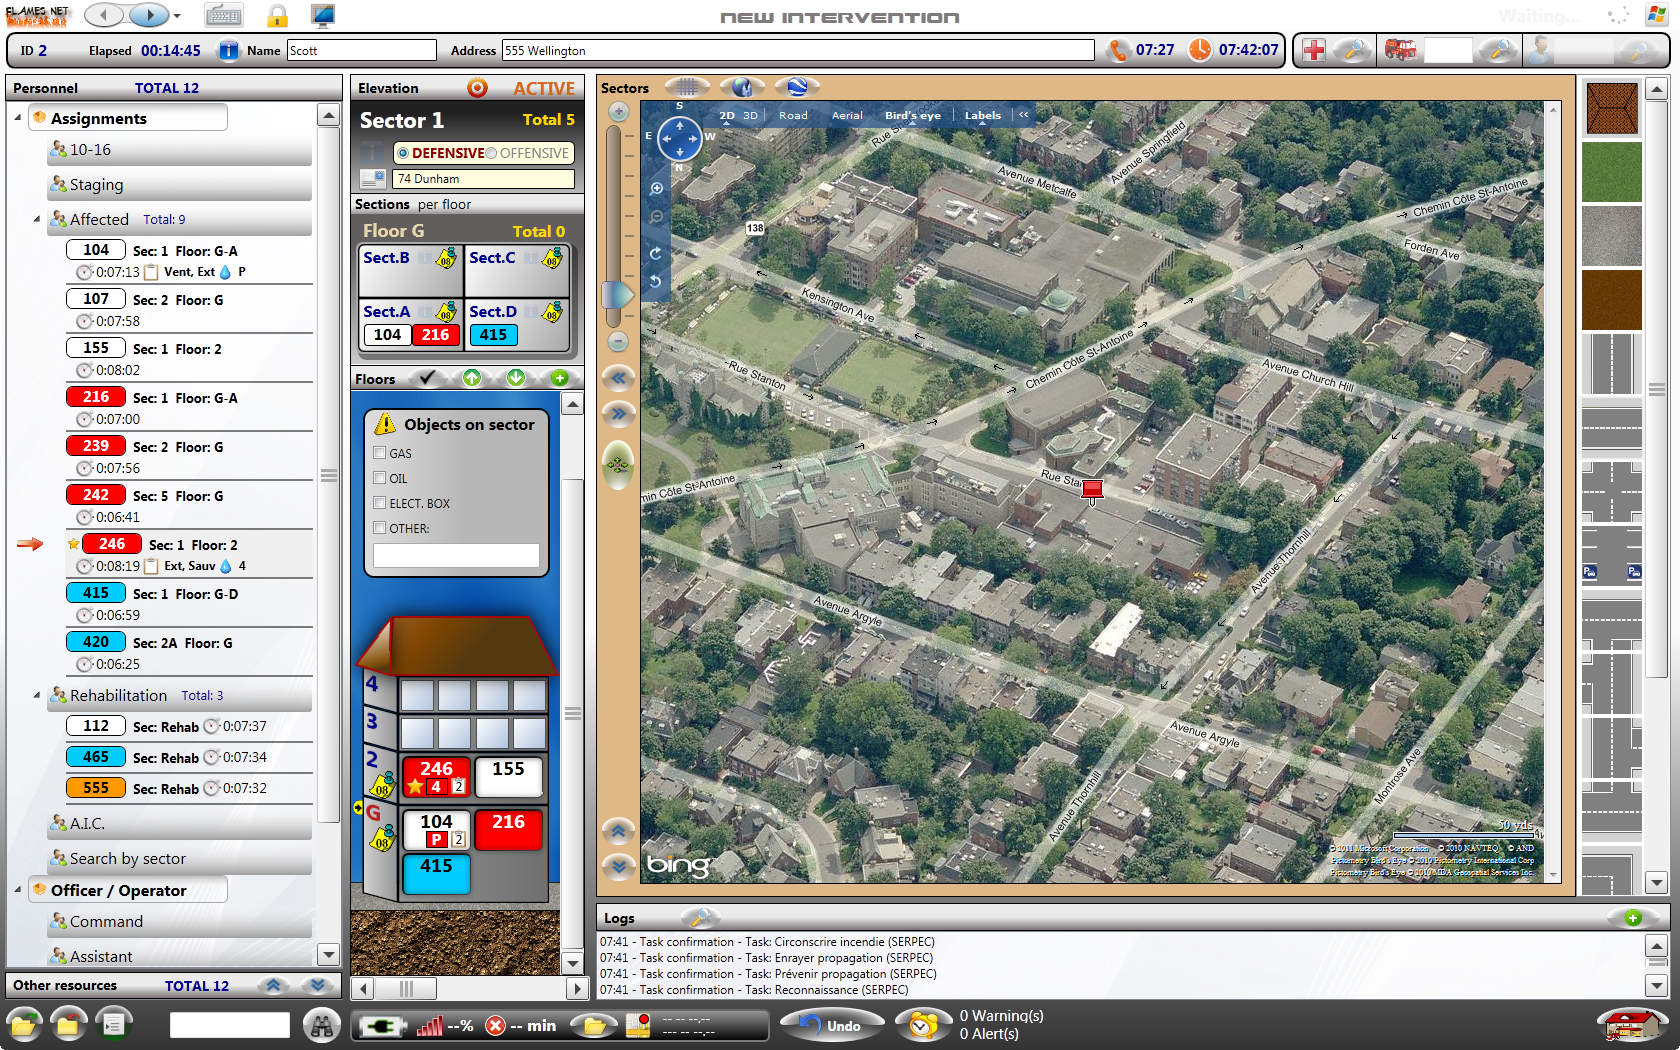Click the red cross medical icon
This screenshot has height=1050, width=1680.
click(x=1314, y=50)
